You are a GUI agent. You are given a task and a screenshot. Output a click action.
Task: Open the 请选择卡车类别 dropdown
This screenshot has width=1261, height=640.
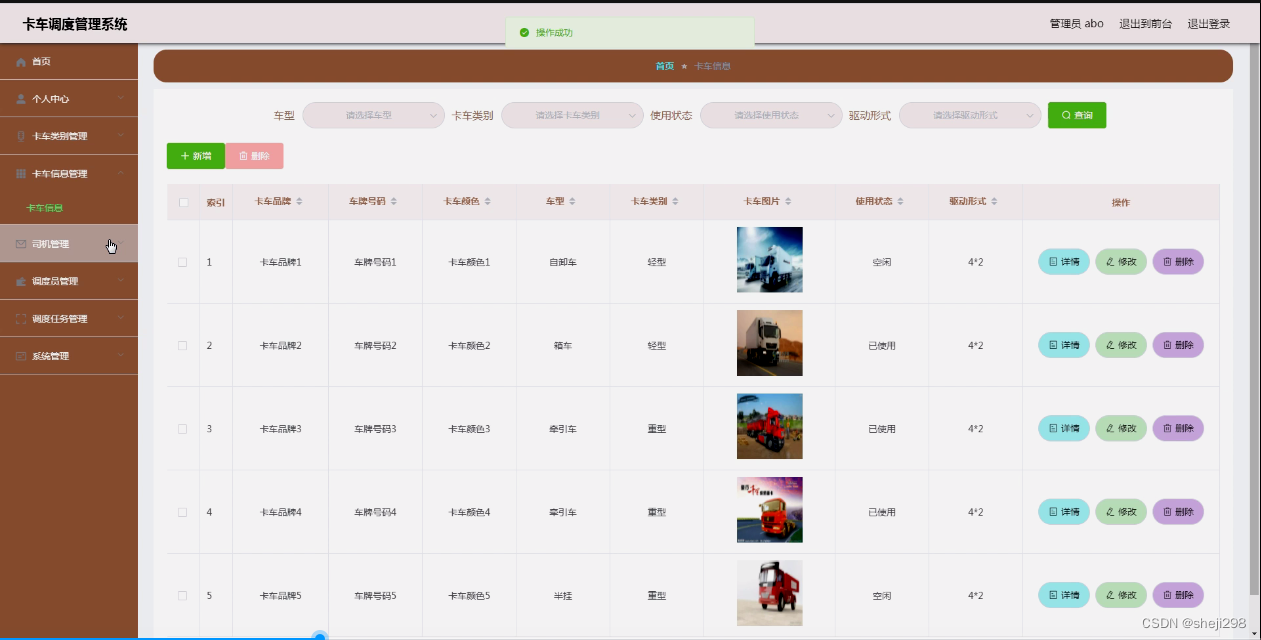(570, 115)
